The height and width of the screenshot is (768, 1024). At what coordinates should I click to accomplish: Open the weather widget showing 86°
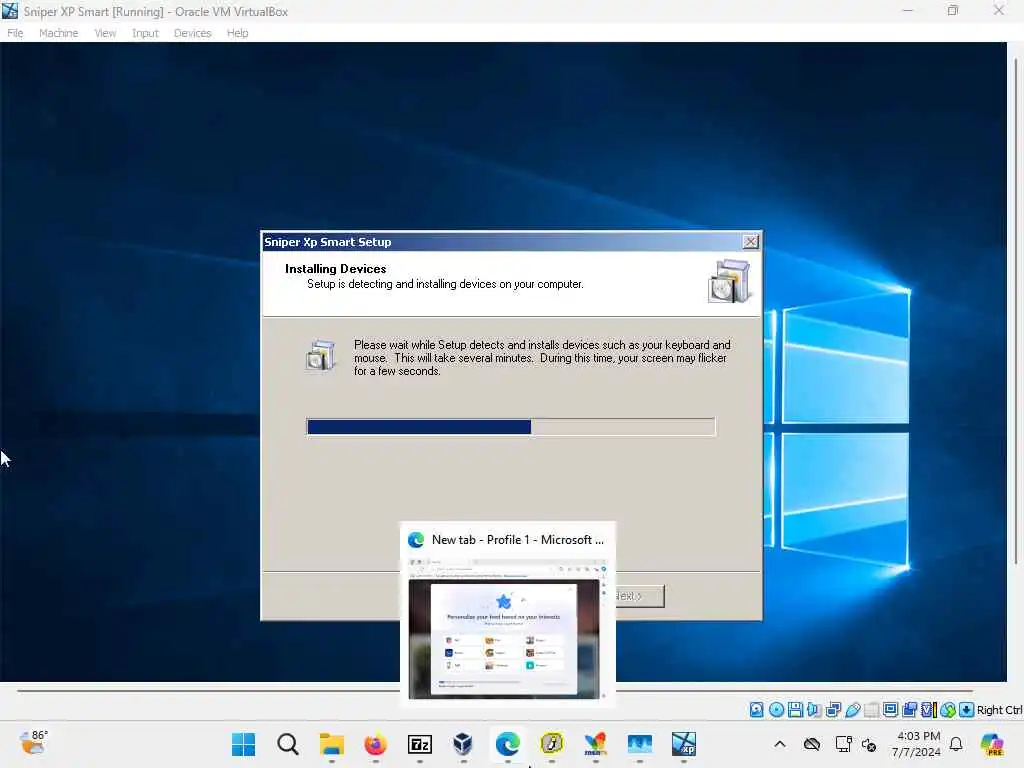pos(33,743)
